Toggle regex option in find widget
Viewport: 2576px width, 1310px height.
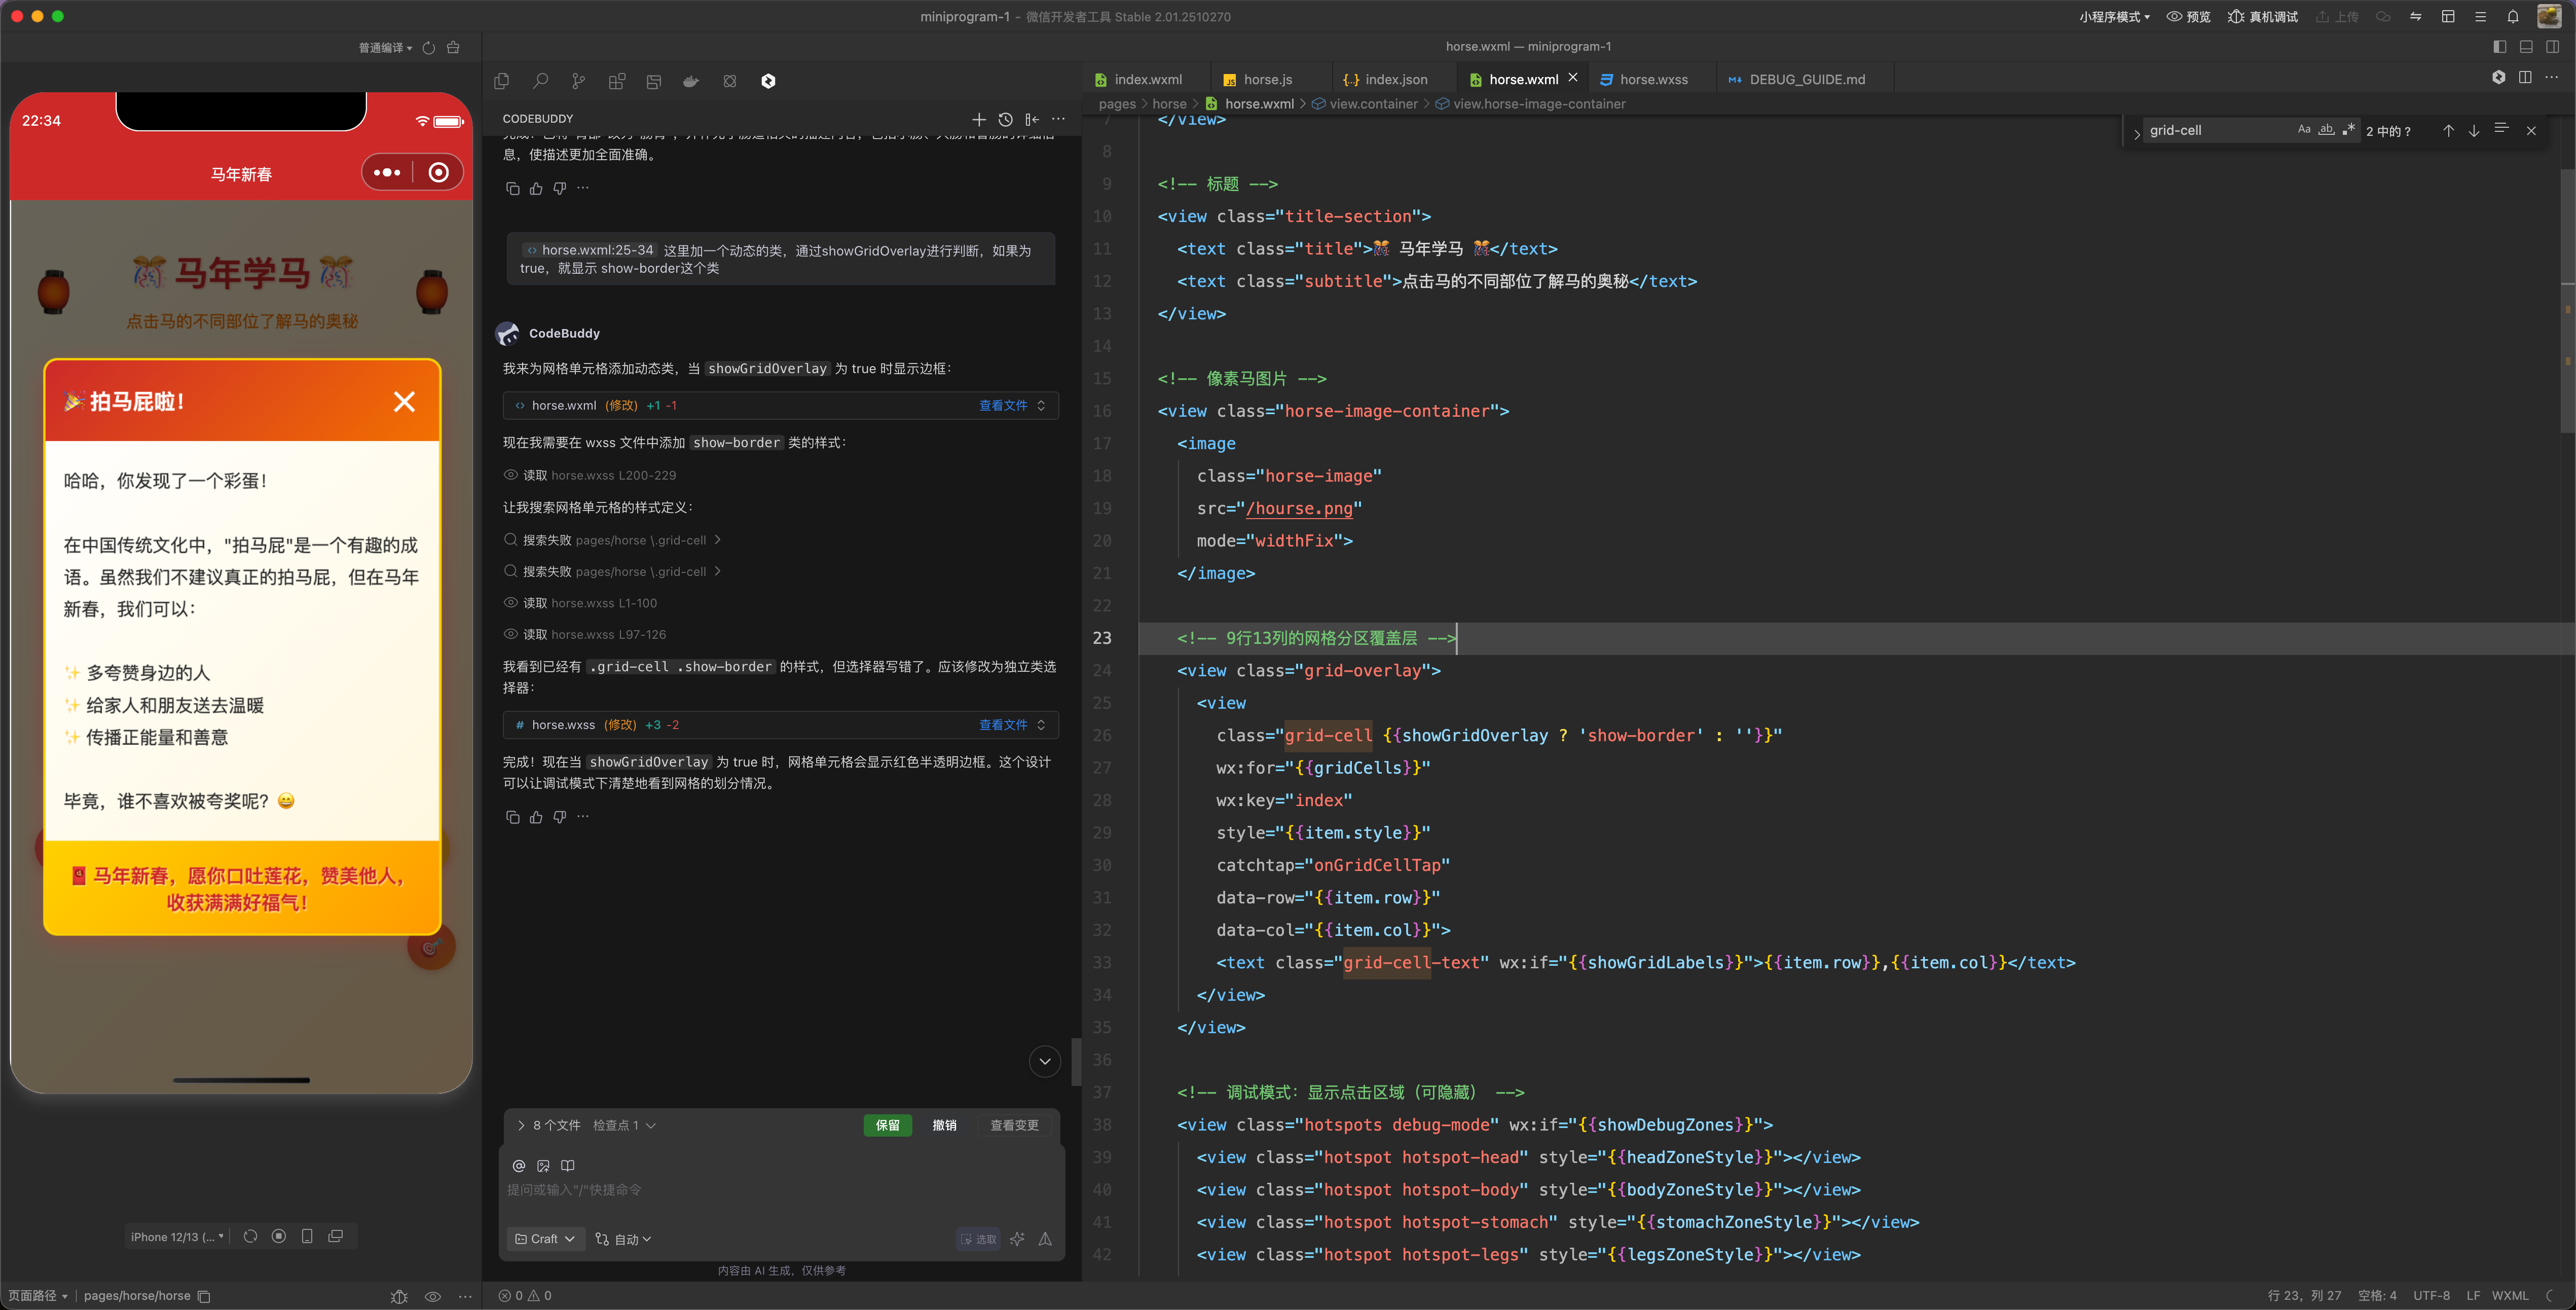click(2349, 130)
